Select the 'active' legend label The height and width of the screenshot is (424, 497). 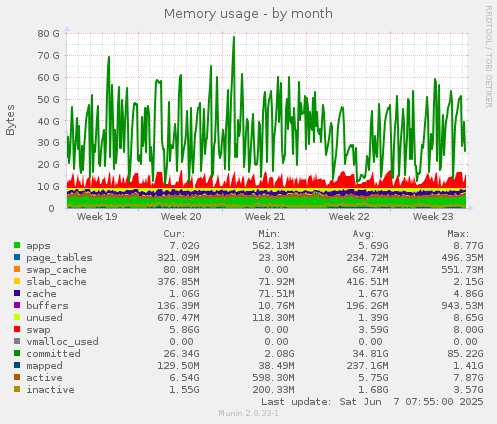click(44, 378)
